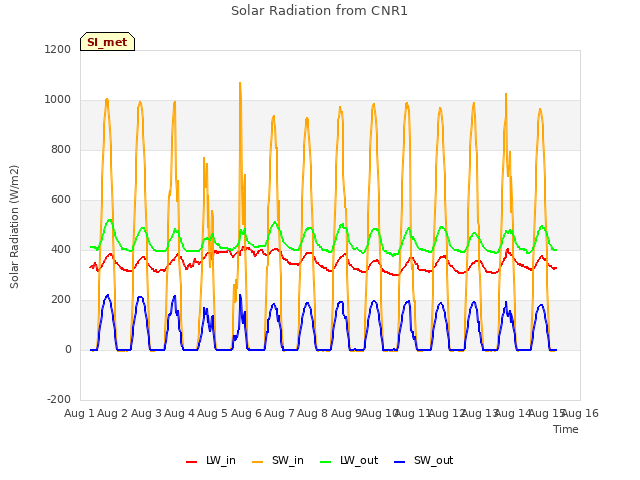Click the chart title Solar Radiation from CNR1
This screenshot has height=480, width=640.
click(x=319, y=11)
